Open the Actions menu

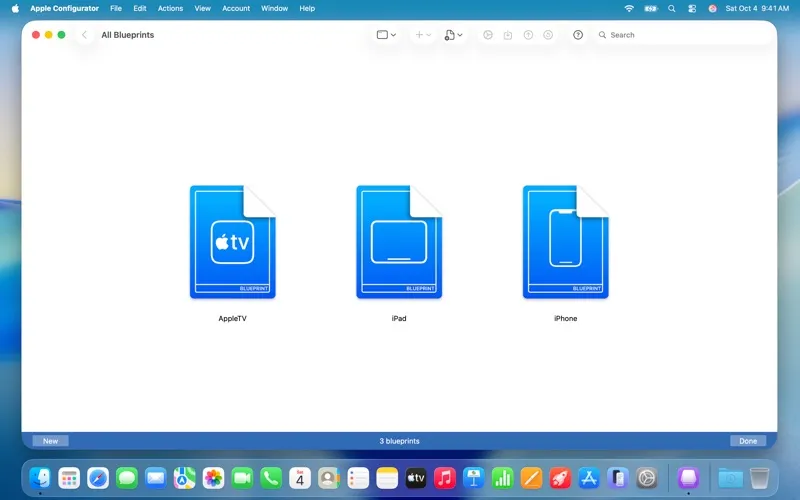point(170,8)
